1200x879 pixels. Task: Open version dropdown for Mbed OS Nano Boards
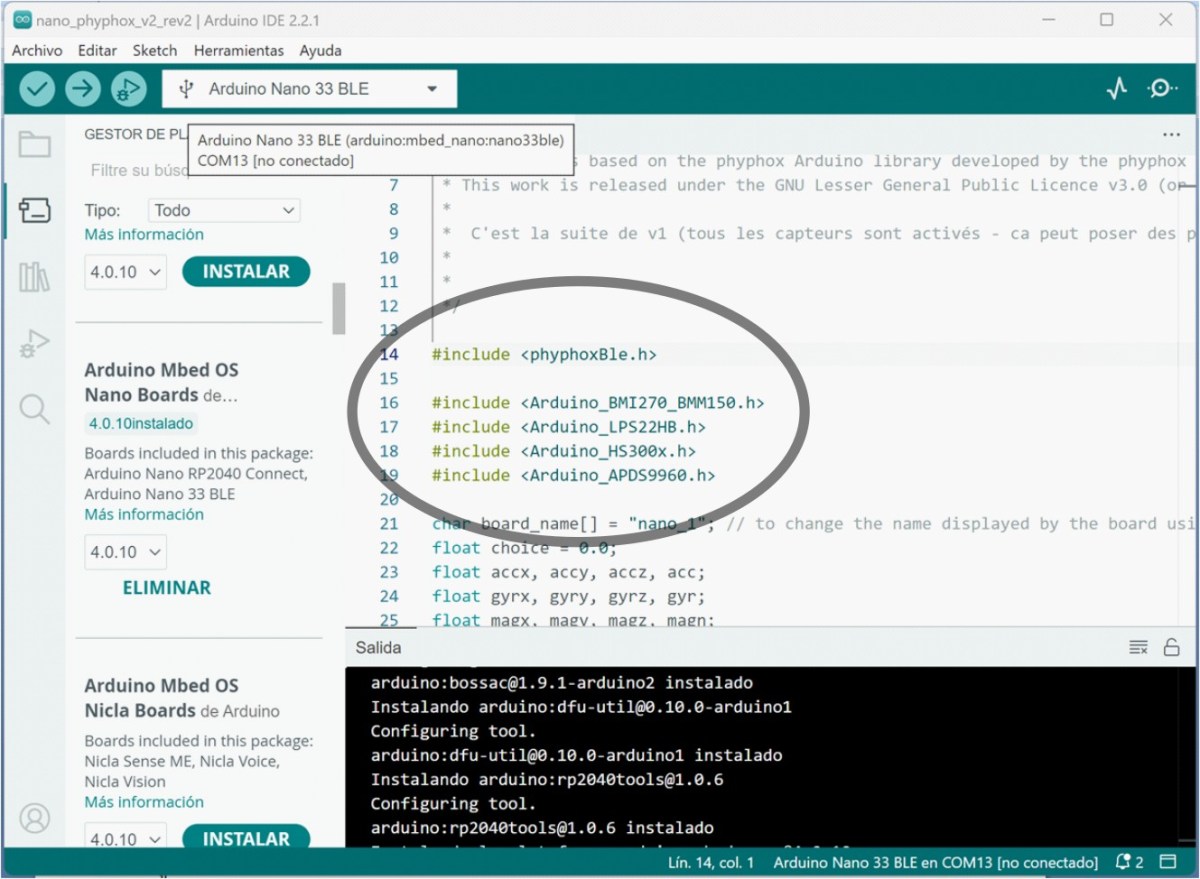point(125,552)
